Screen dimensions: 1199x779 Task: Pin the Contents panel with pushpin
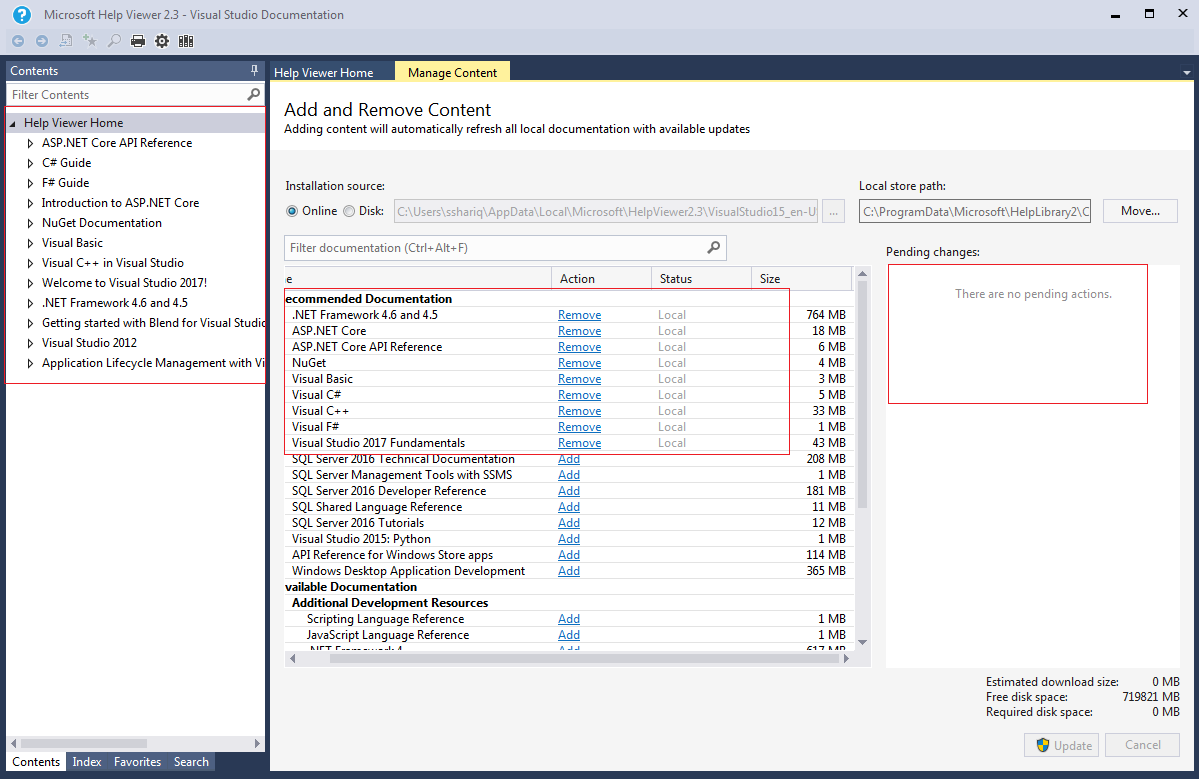pyautogui.click(x=255, y=70)
